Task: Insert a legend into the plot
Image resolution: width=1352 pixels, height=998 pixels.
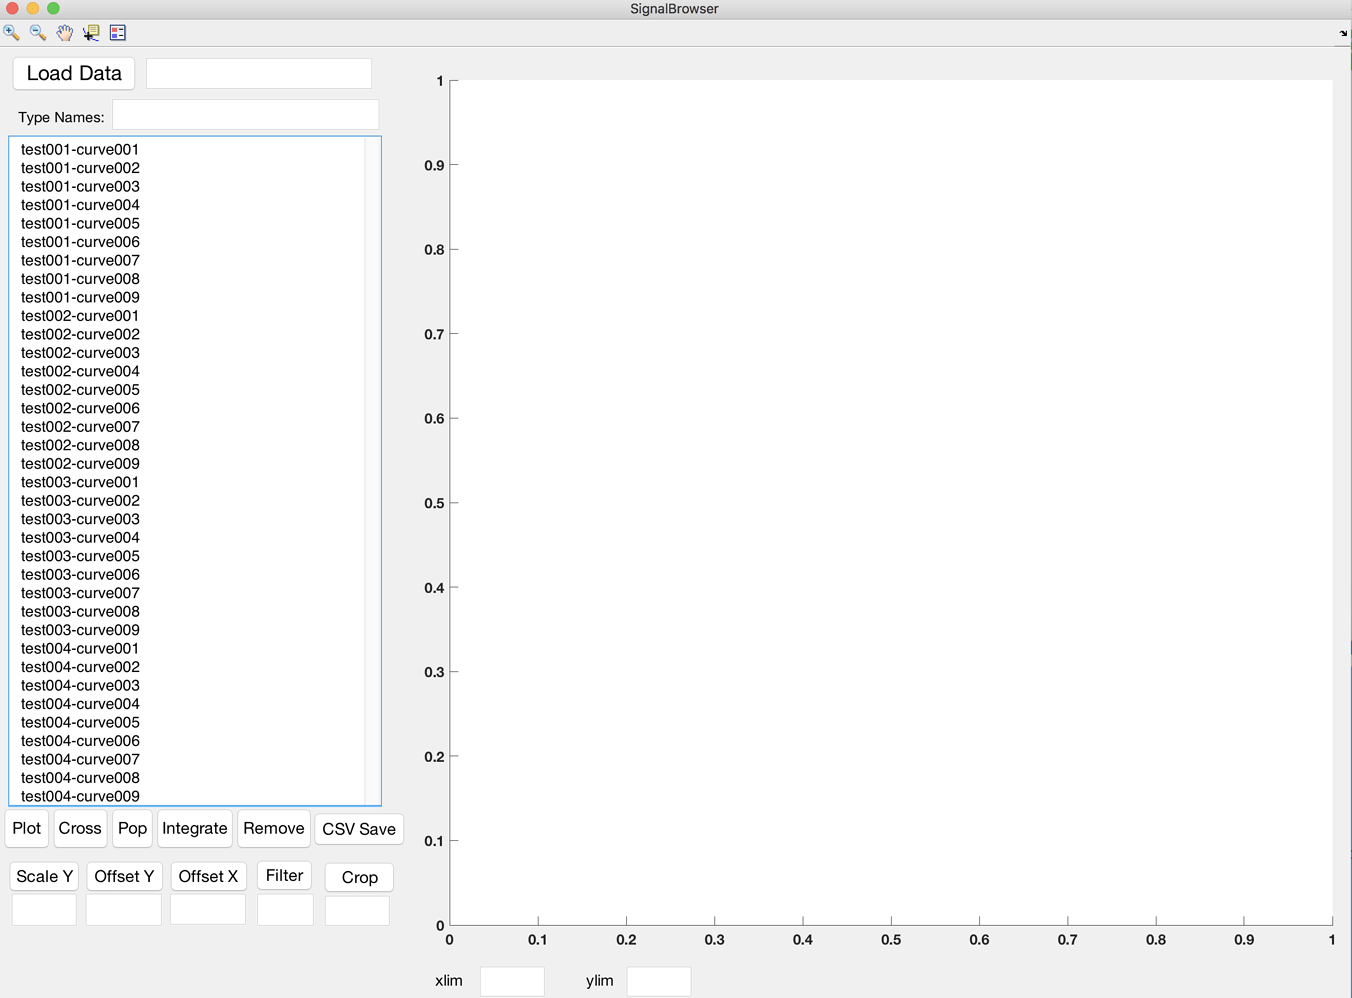Action: tap(117, 32)
